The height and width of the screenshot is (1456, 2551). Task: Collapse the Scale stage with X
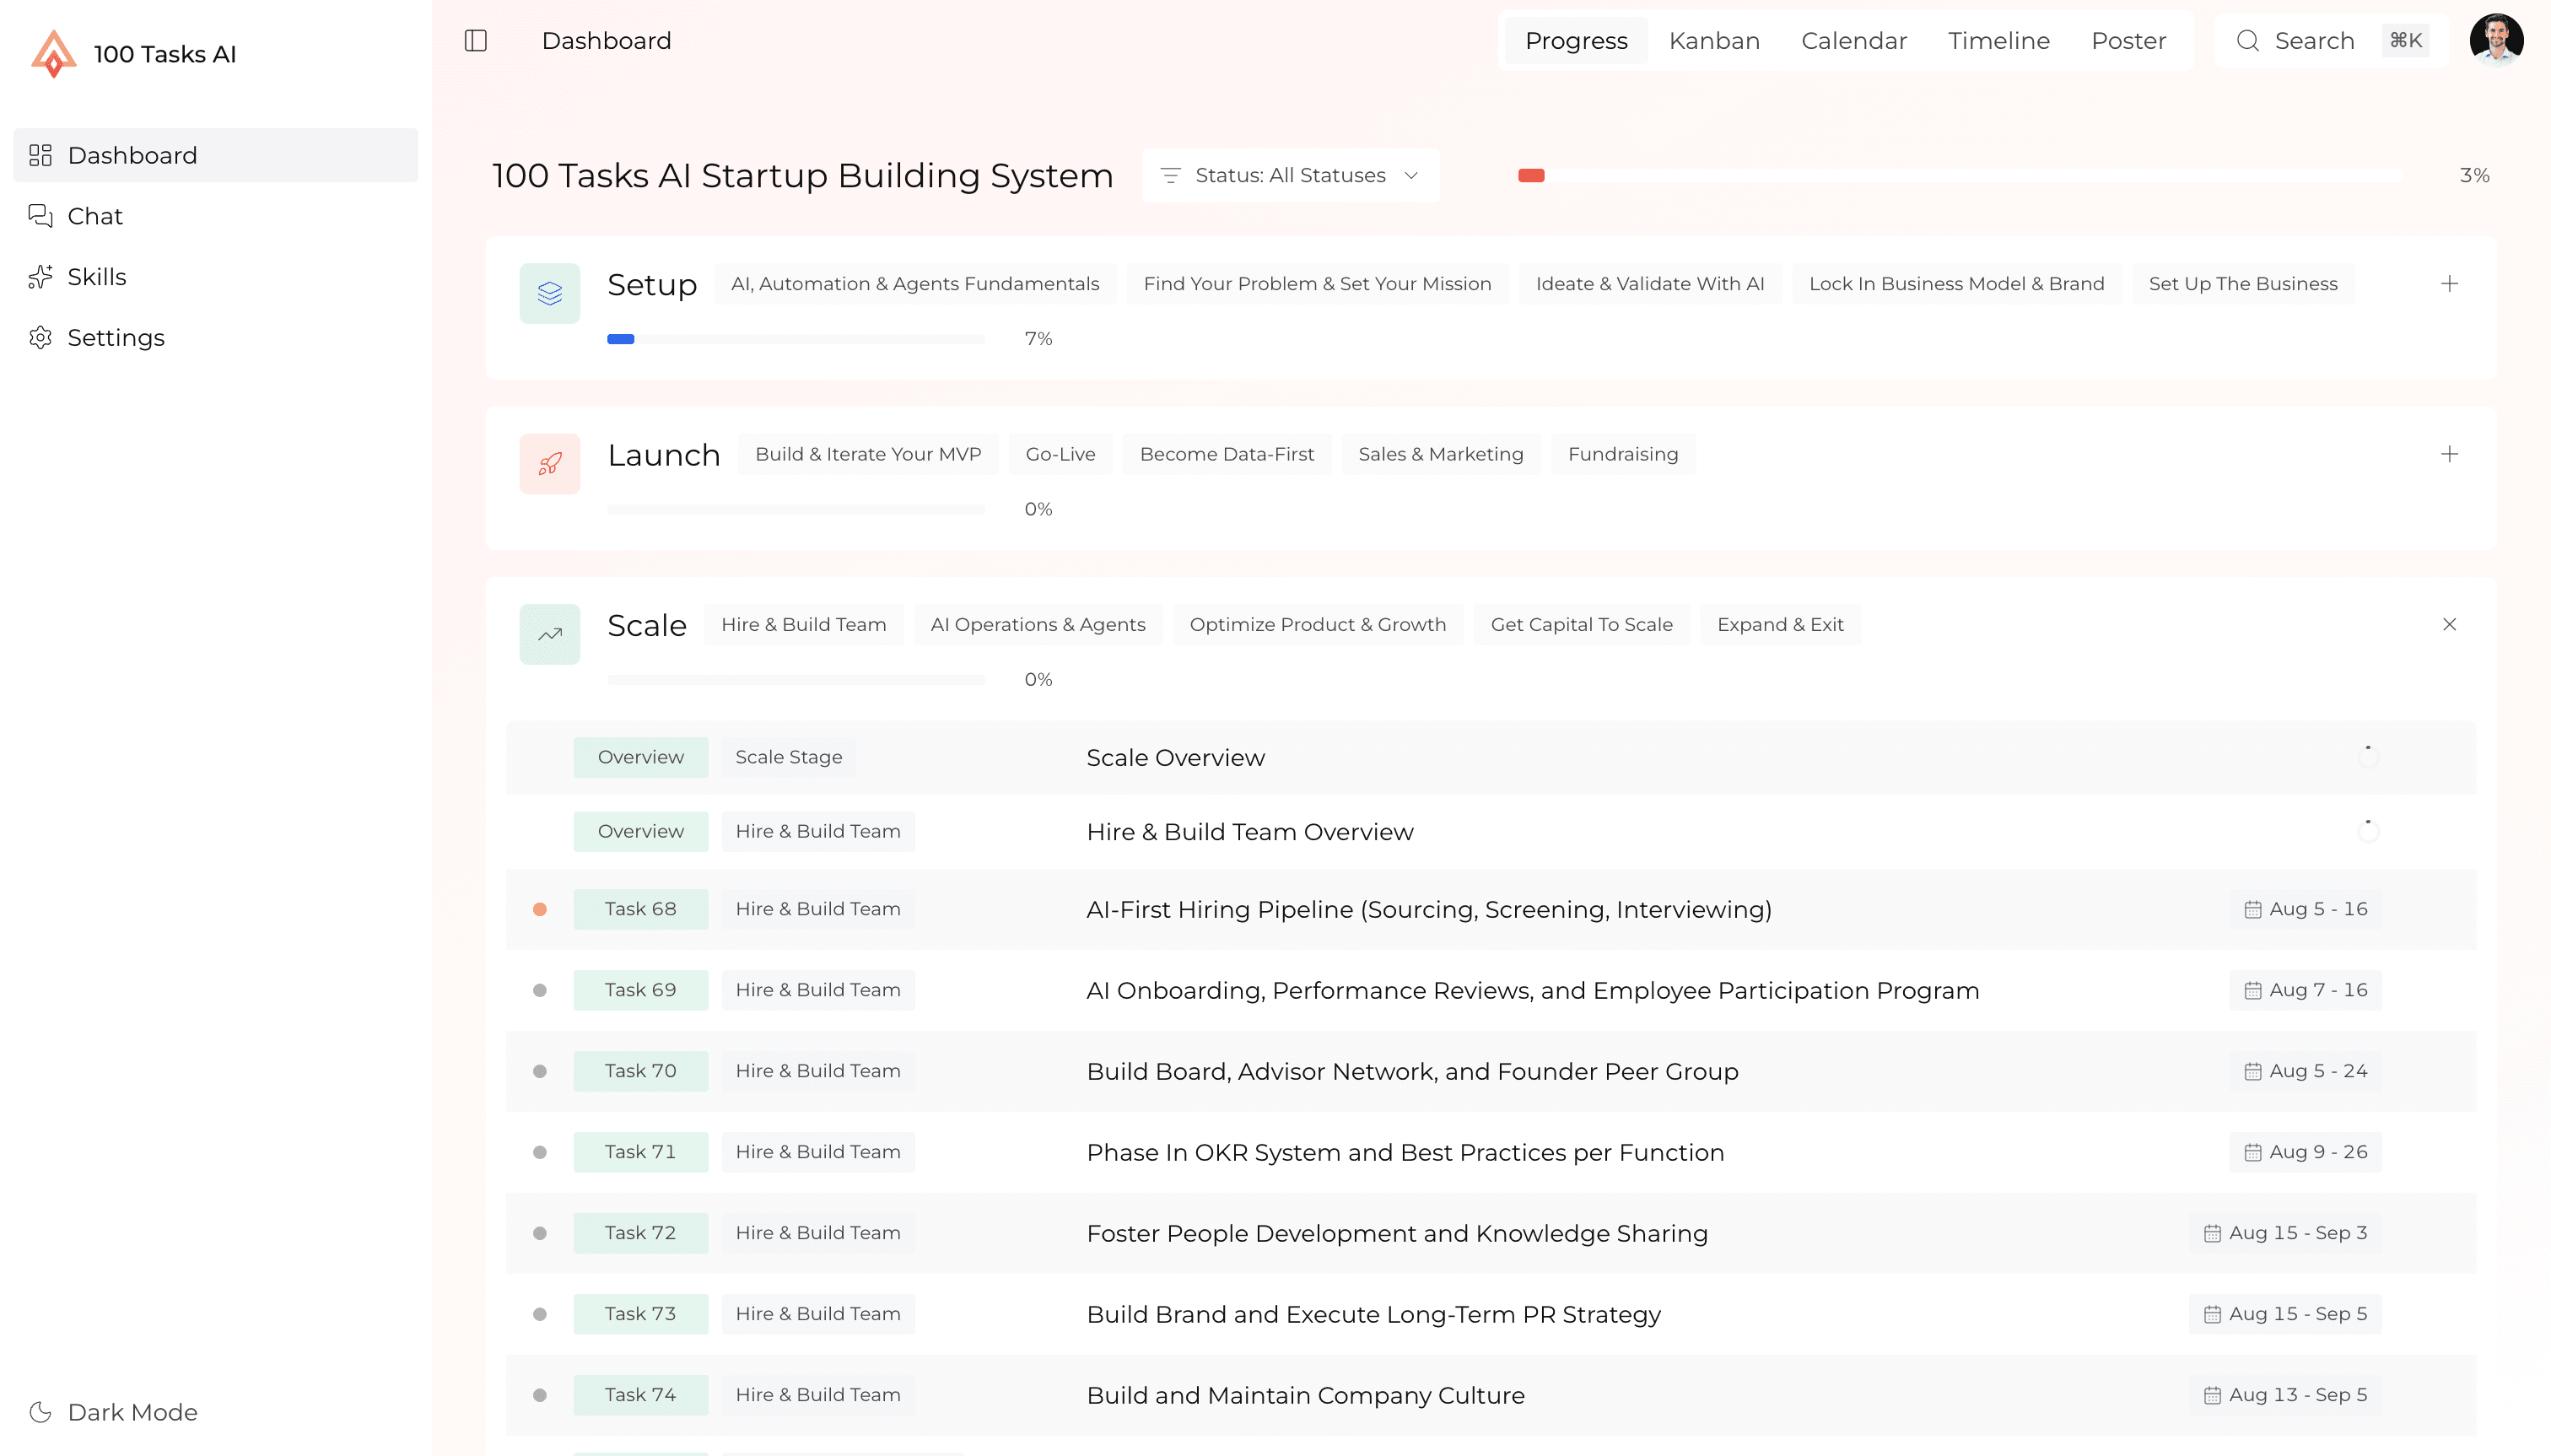[x=2449, y=625]
